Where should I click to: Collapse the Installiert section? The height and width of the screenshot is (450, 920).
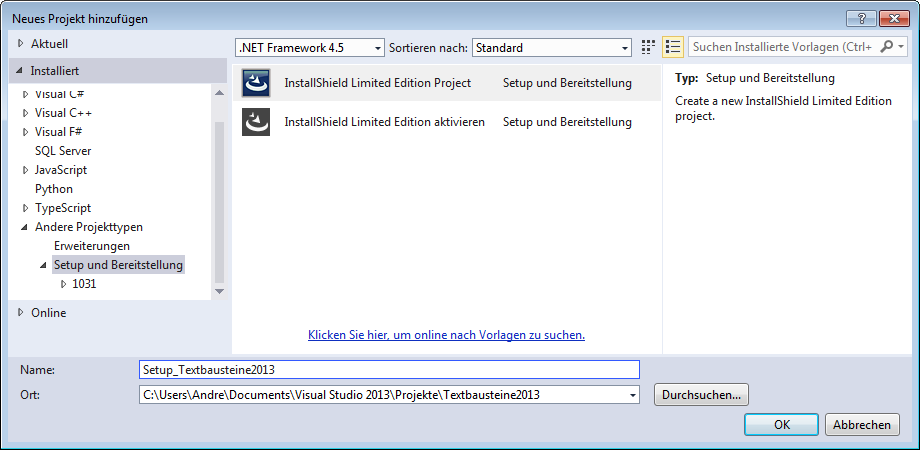[x=21, y=71]
